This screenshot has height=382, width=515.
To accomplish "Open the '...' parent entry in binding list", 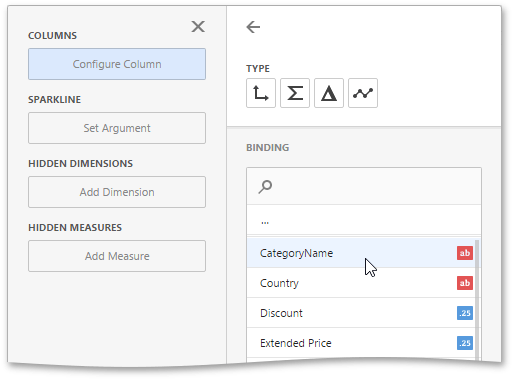I will point(364,220).
